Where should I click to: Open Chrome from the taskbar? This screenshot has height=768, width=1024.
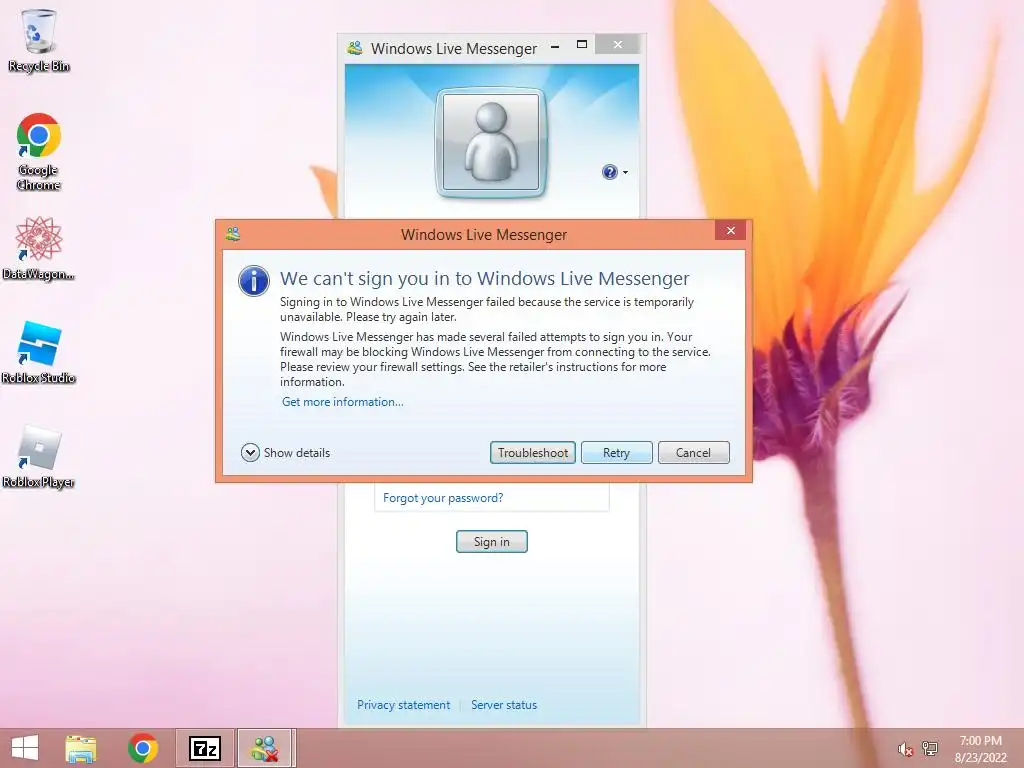143,748
